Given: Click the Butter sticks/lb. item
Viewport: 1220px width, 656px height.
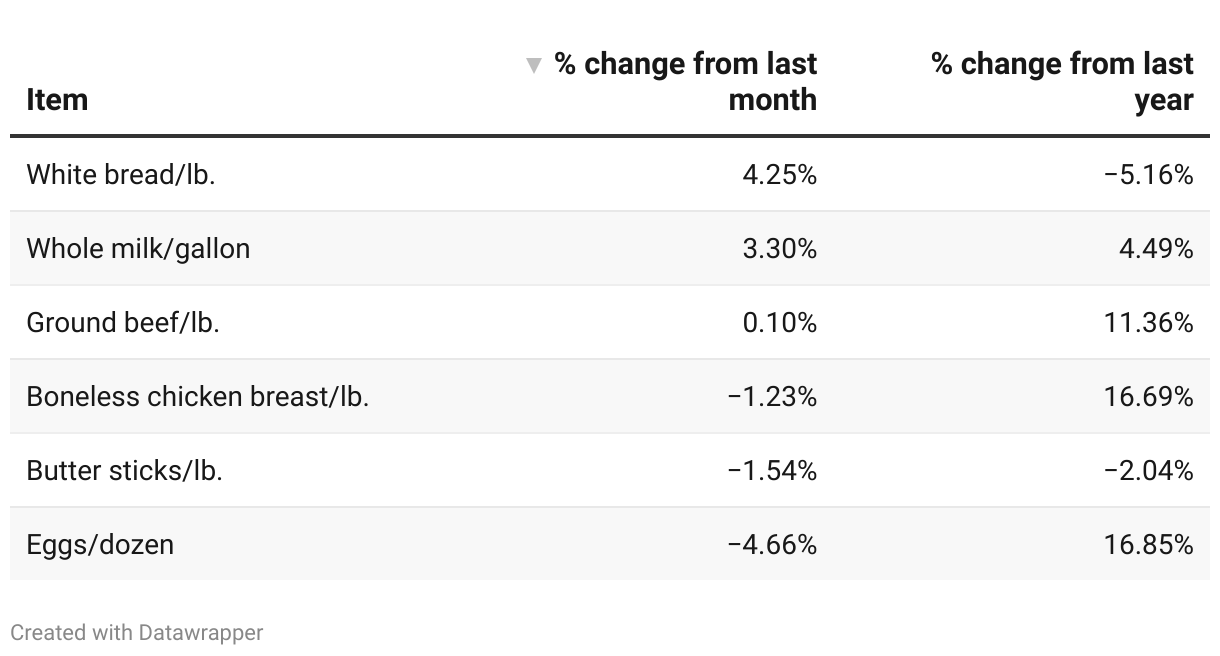Looking at the screenshot, I should 124,470.
